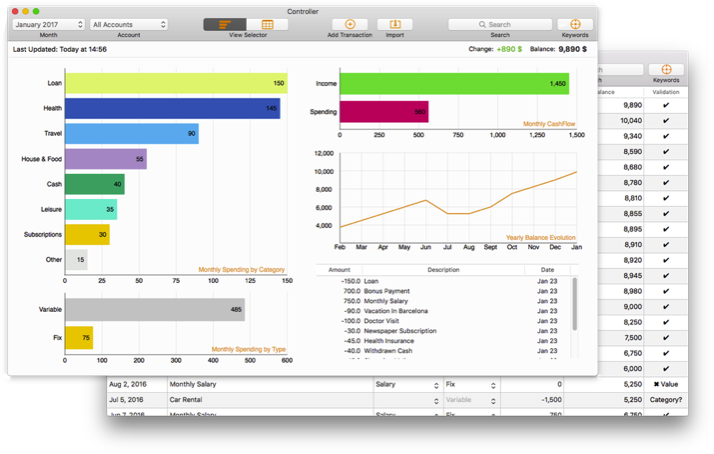Viewport: 714px width, 454px height.
Task: Toggle validation checkmark for 9,890 balance row
Action: pyautogui.click(x=666, y=105)
